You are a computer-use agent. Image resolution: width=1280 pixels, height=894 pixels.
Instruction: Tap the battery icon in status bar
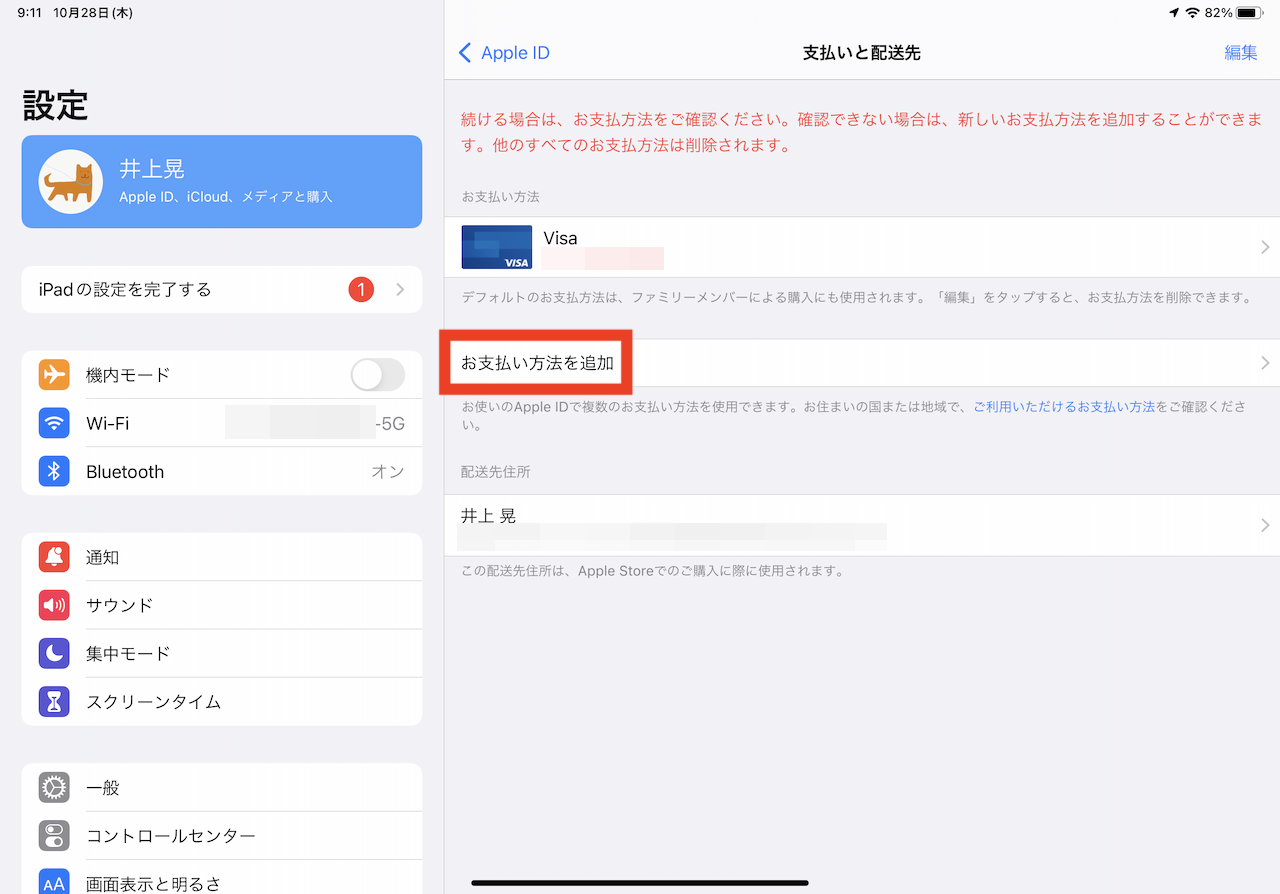point(1250,13)
